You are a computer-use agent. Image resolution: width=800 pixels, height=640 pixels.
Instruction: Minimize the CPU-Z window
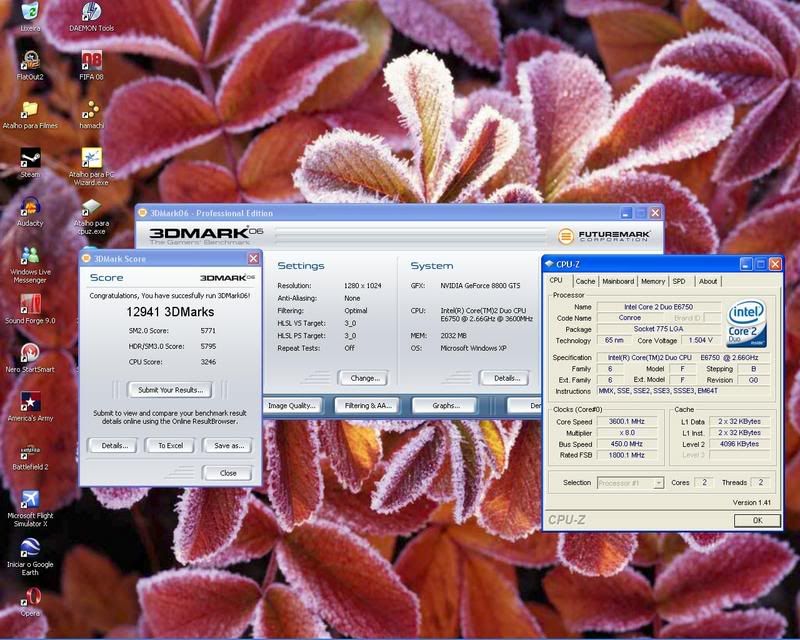pos(745,264)
